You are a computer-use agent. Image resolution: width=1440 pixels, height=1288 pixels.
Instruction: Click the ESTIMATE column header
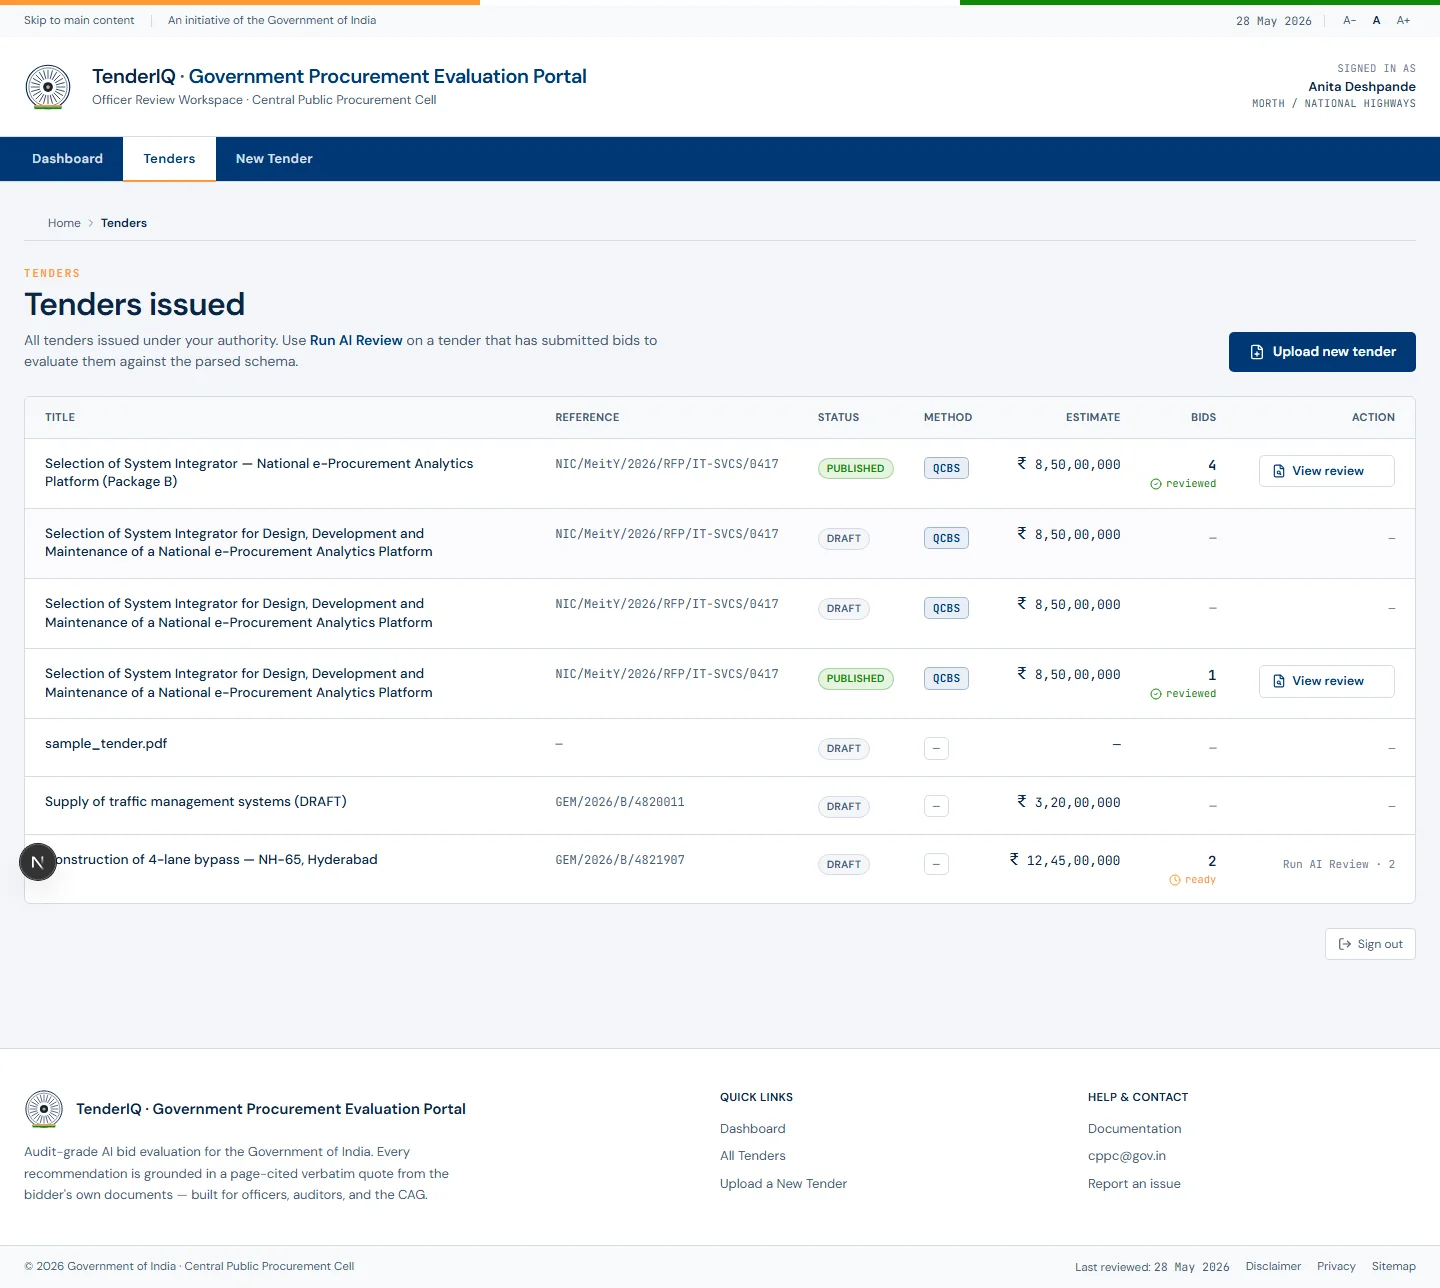1093,417
